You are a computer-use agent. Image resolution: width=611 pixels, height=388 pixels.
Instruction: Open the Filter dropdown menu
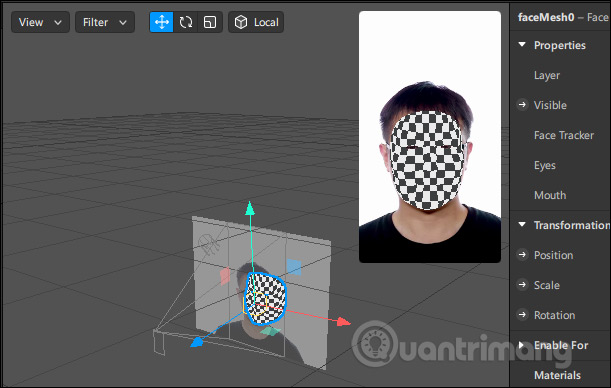click(x=105, y=22)
